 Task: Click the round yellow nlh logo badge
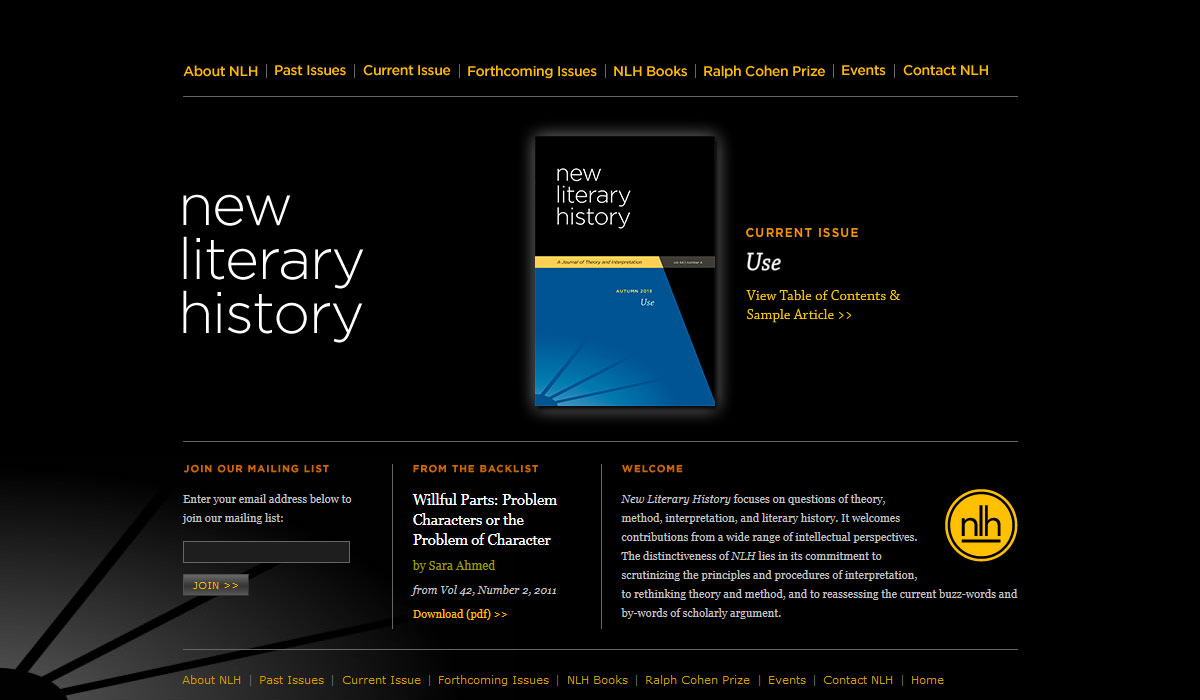point(981,525)
